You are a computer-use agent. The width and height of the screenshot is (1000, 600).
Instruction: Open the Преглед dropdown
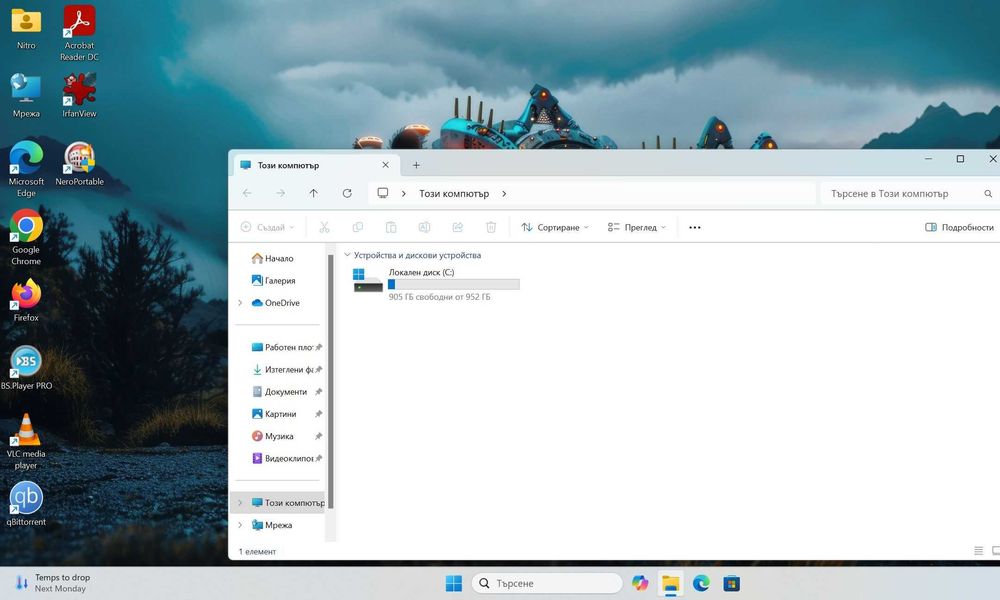coord(636,227)
